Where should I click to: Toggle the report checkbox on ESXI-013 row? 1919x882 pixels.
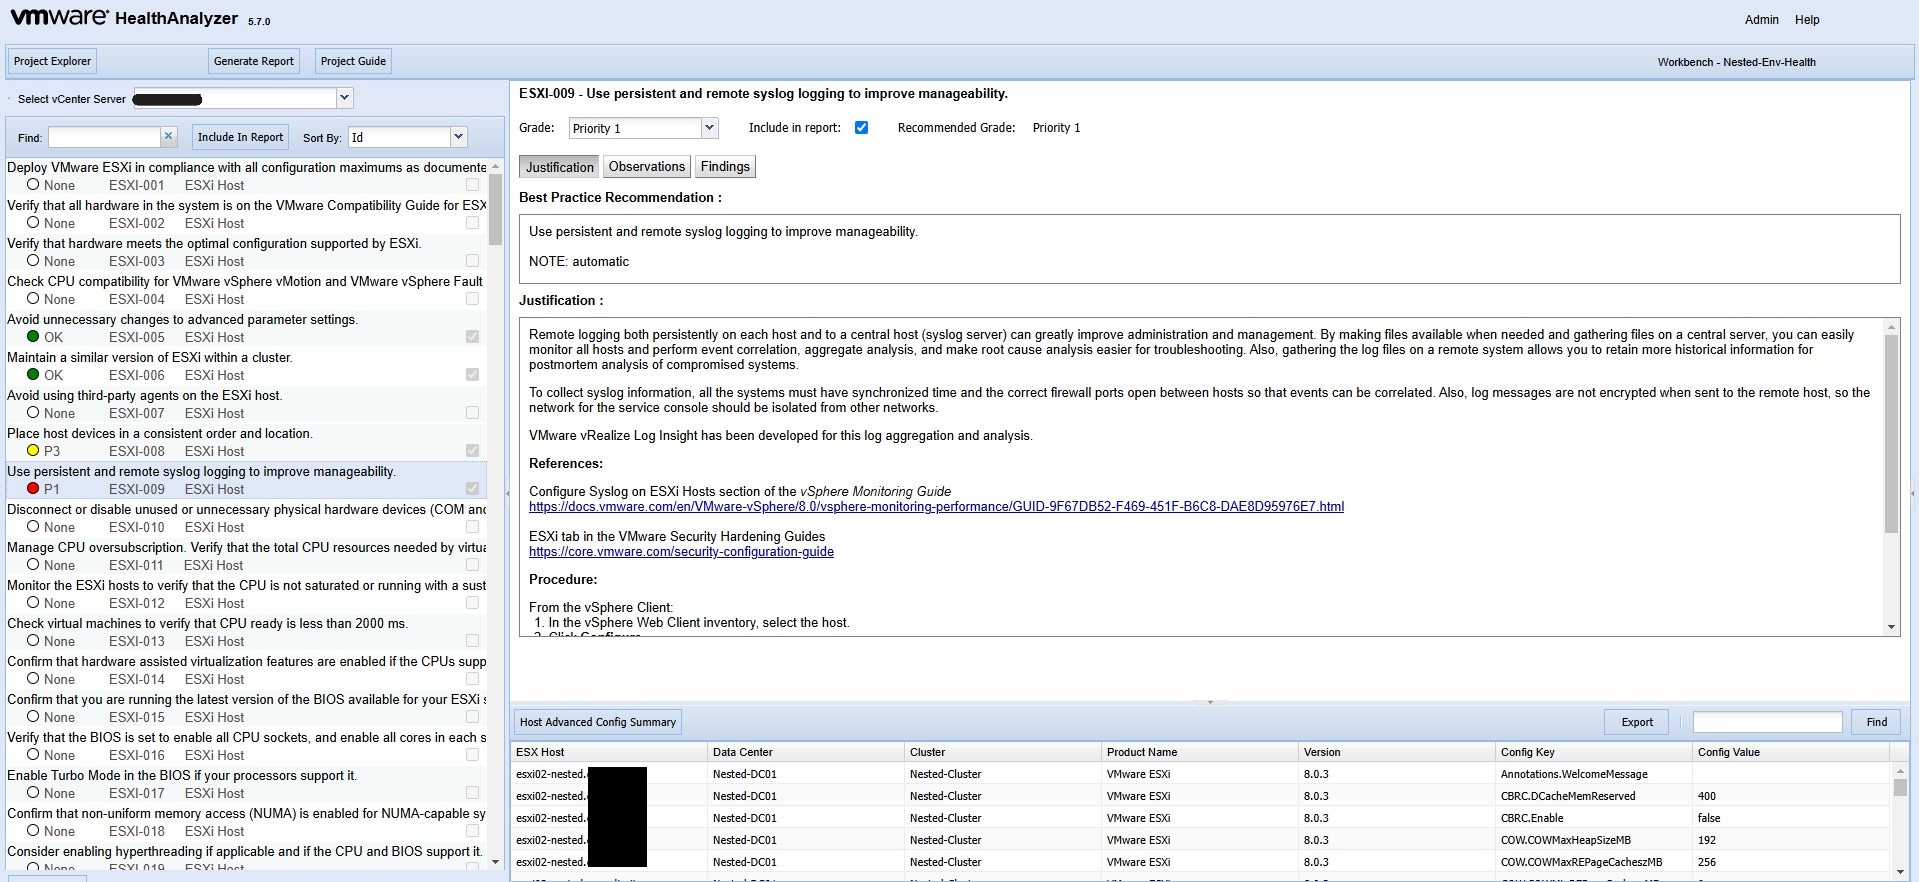(472, 641)
